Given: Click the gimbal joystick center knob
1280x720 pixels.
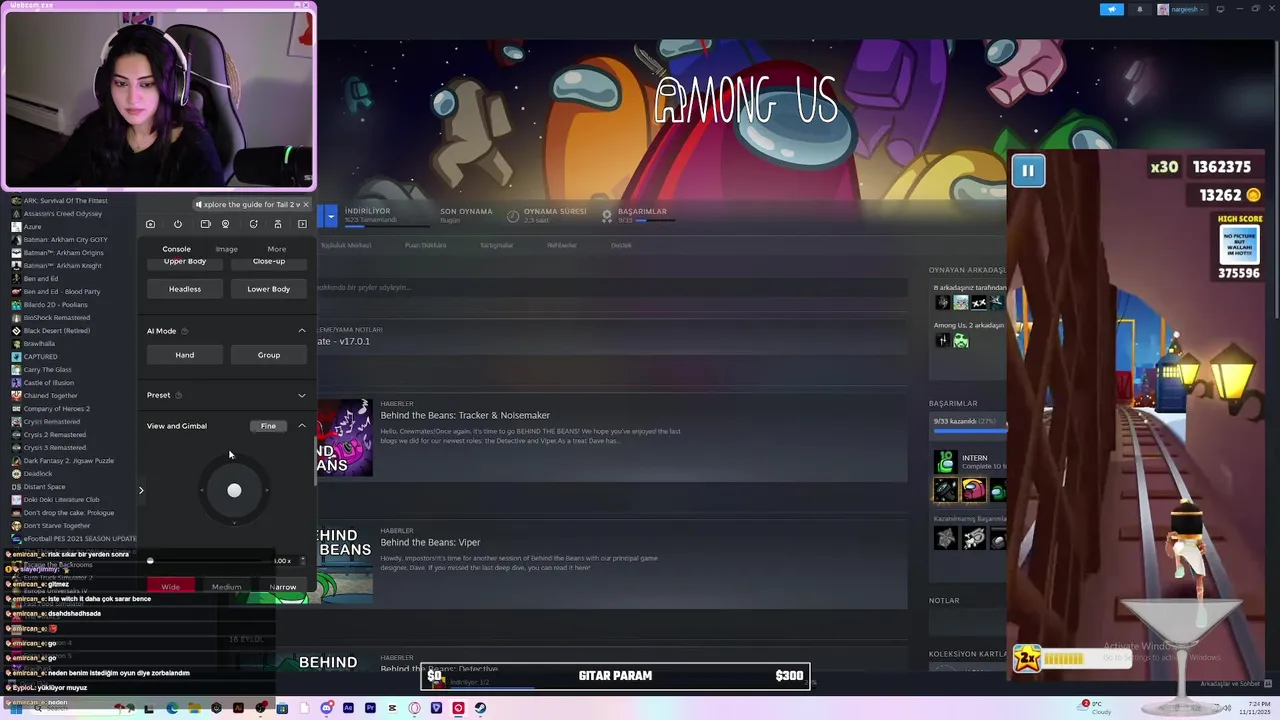Looking at the screenshot, I should click(x=234, y=490).
